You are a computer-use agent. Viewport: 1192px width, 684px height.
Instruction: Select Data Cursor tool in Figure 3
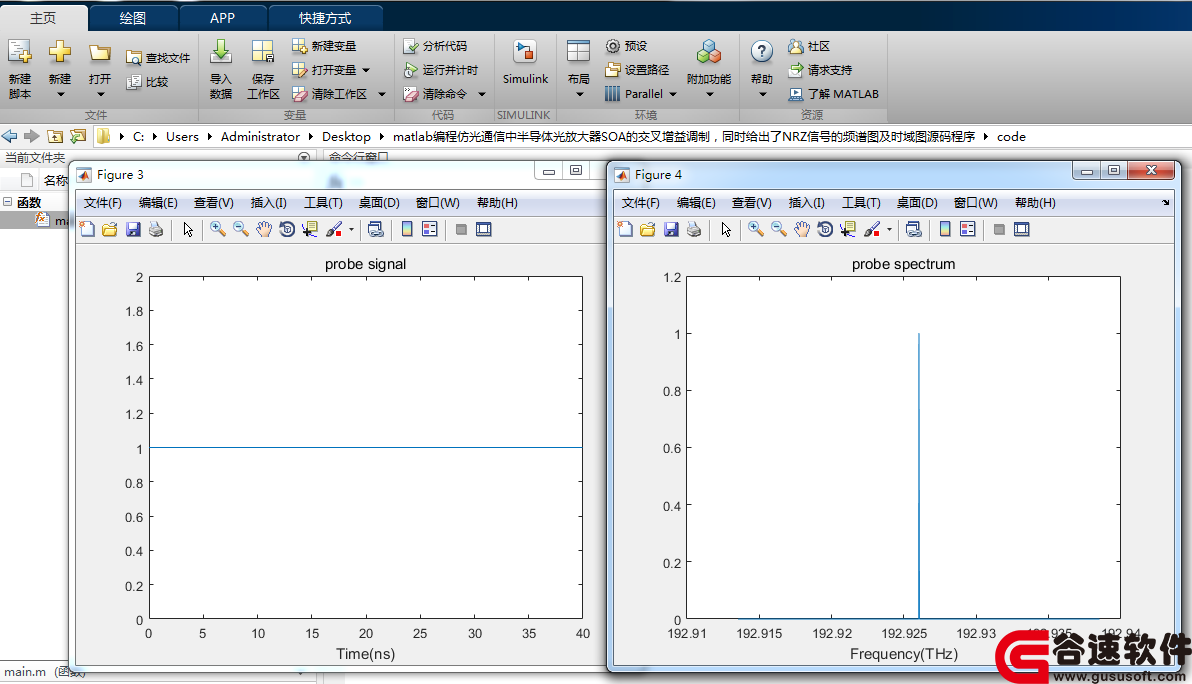tap(309, 230)
